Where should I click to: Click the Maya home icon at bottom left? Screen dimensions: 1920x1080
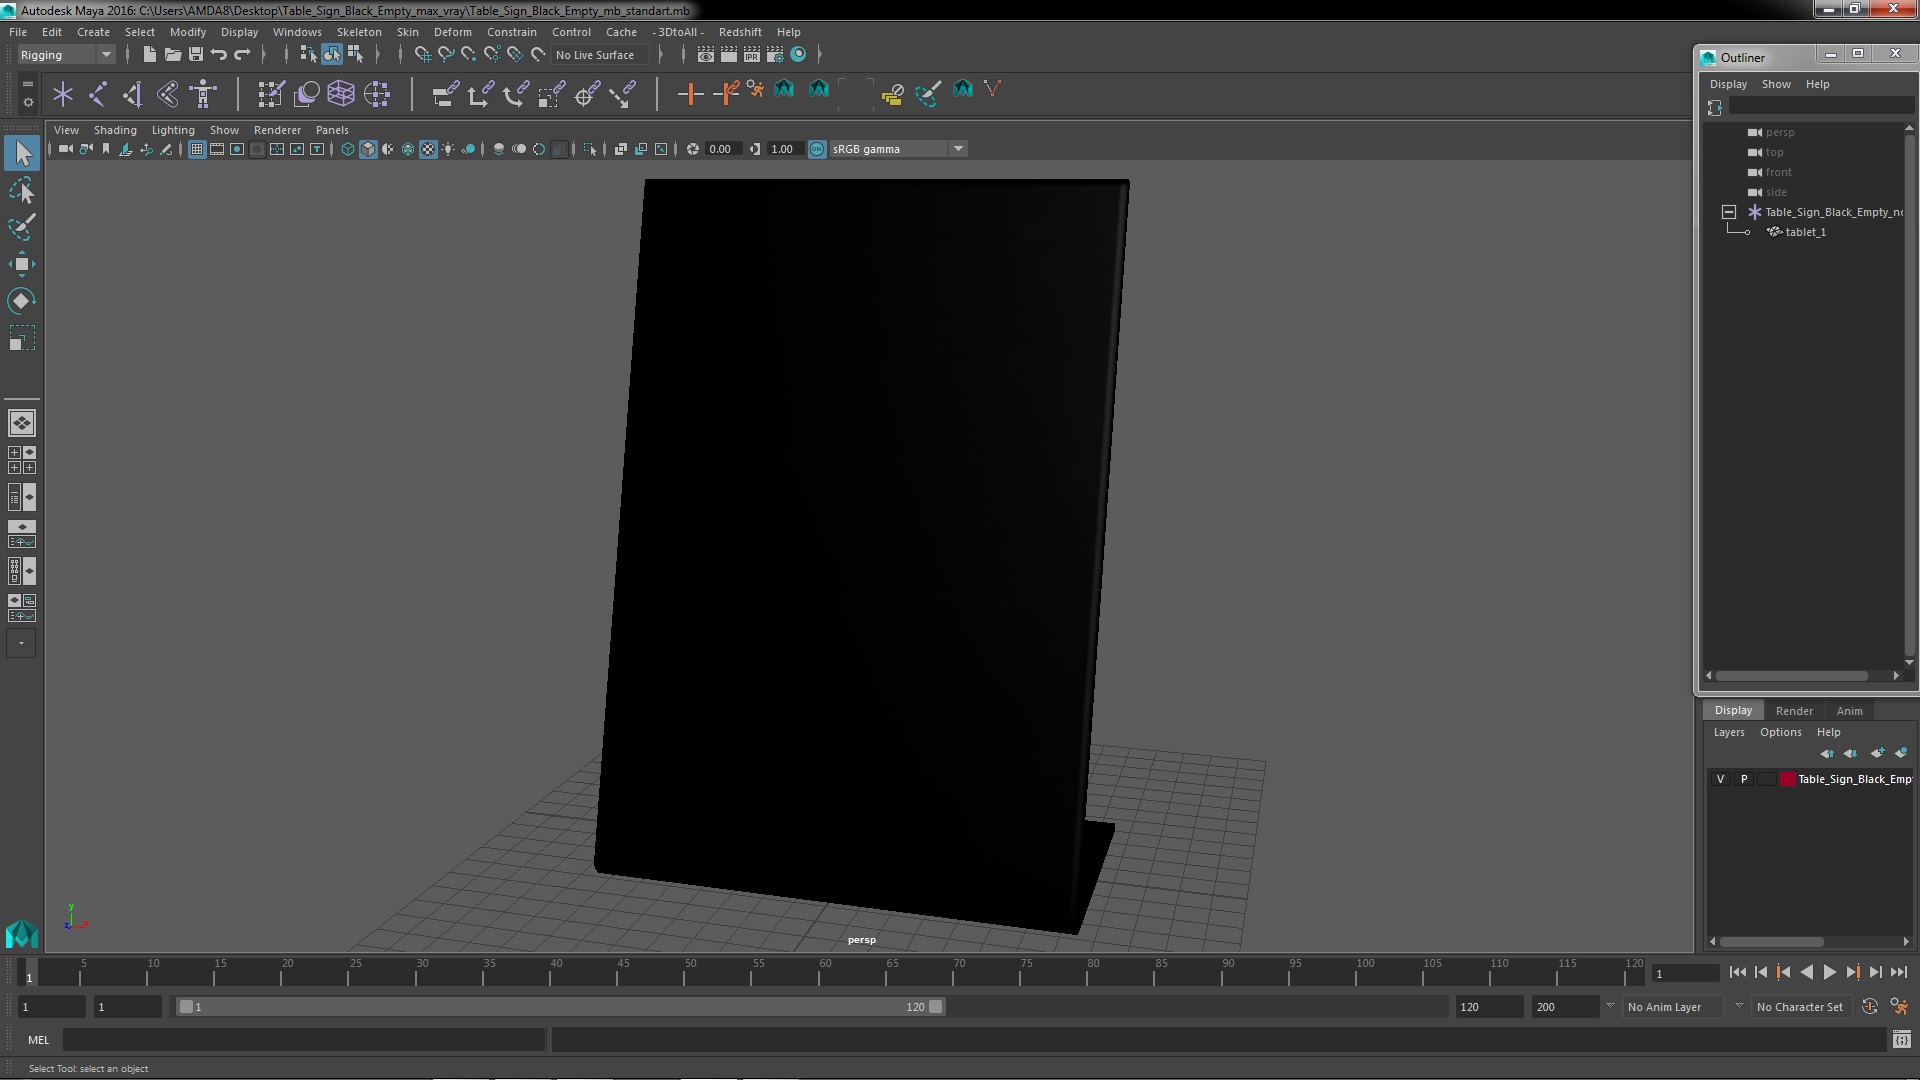(21, 934)
